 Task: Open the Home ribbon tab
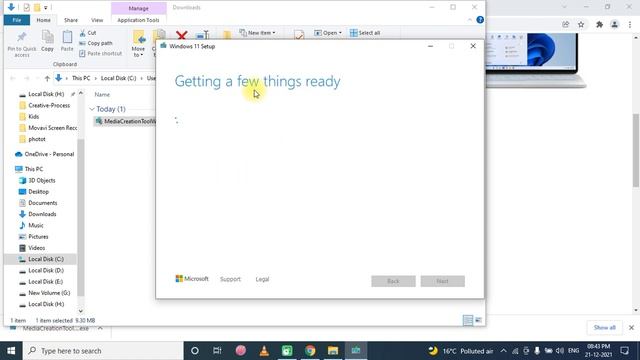pyautogui.click(x=44, y=20)
